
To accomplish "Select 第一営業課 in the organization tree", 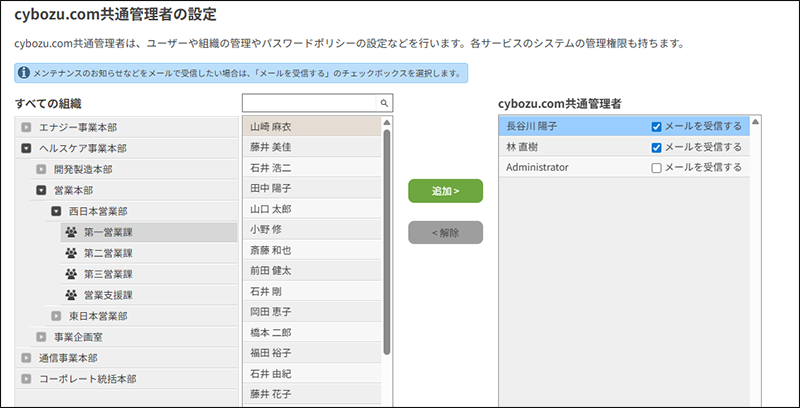I will (149, 233).
